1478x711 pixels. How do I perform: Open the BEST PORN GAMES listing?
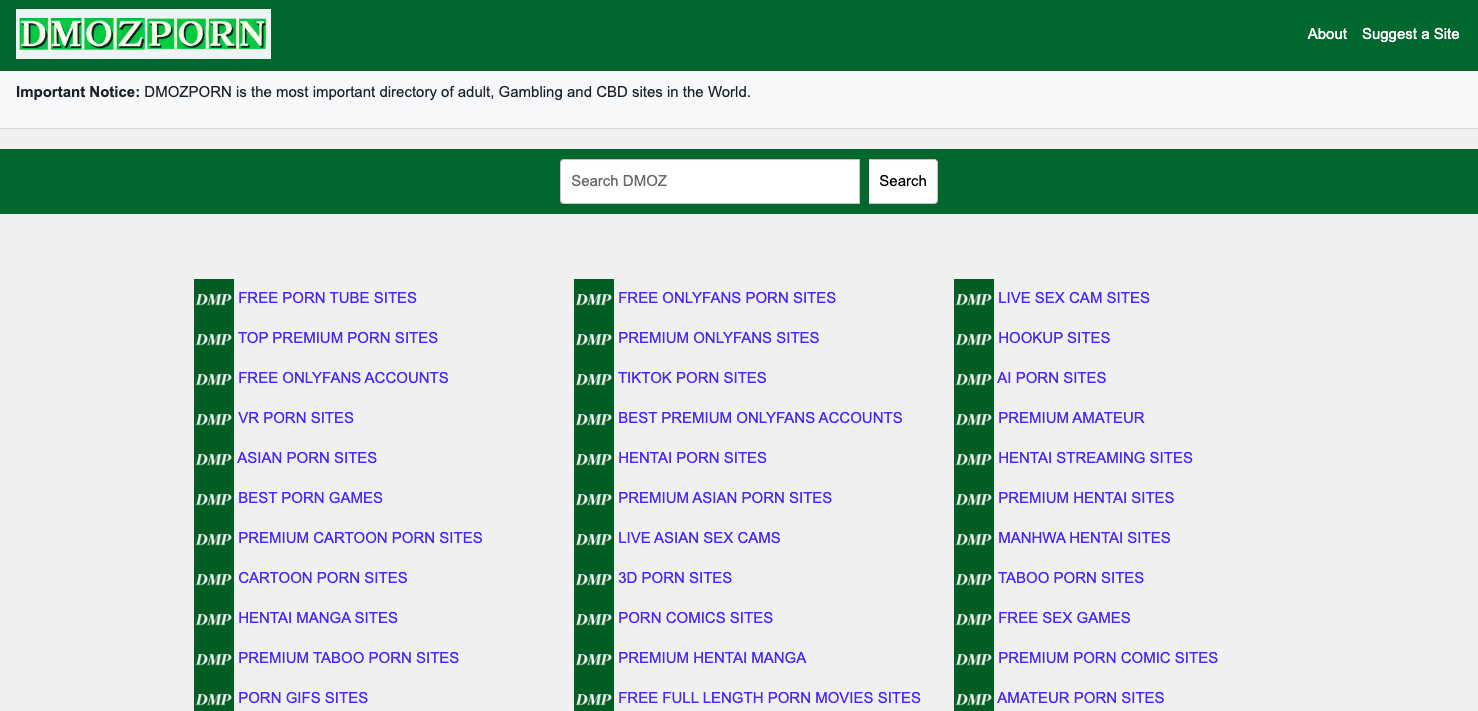pyautogui.click(x=309, y=498)
